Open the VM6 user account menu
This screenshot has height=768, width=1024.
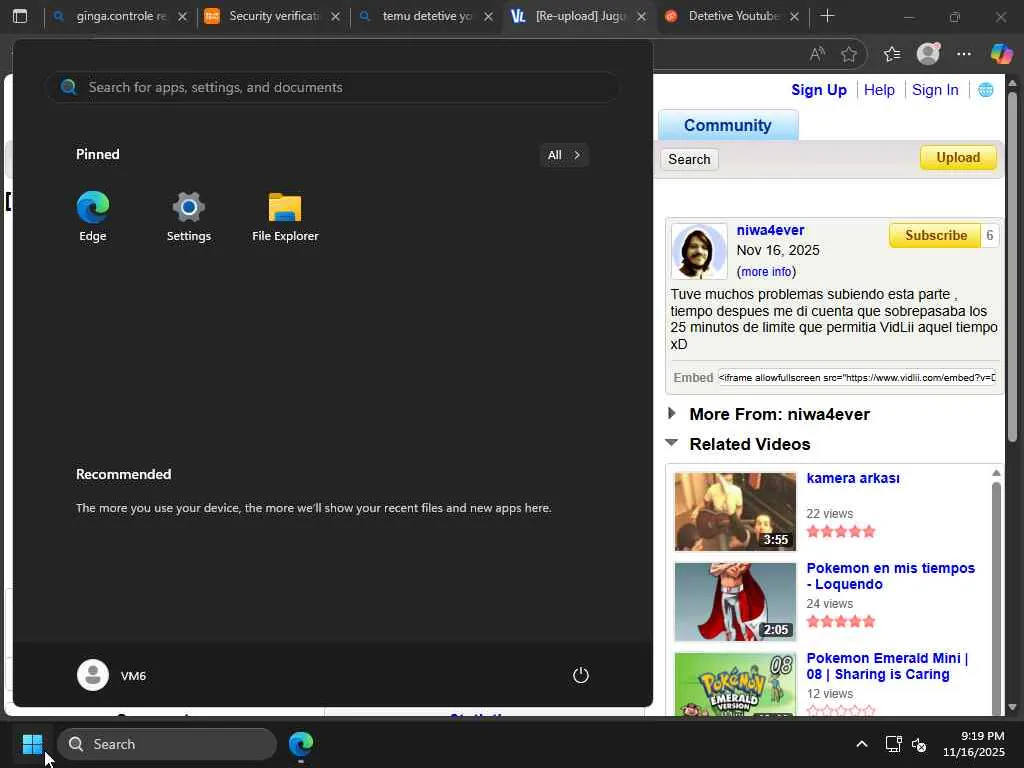112,675
